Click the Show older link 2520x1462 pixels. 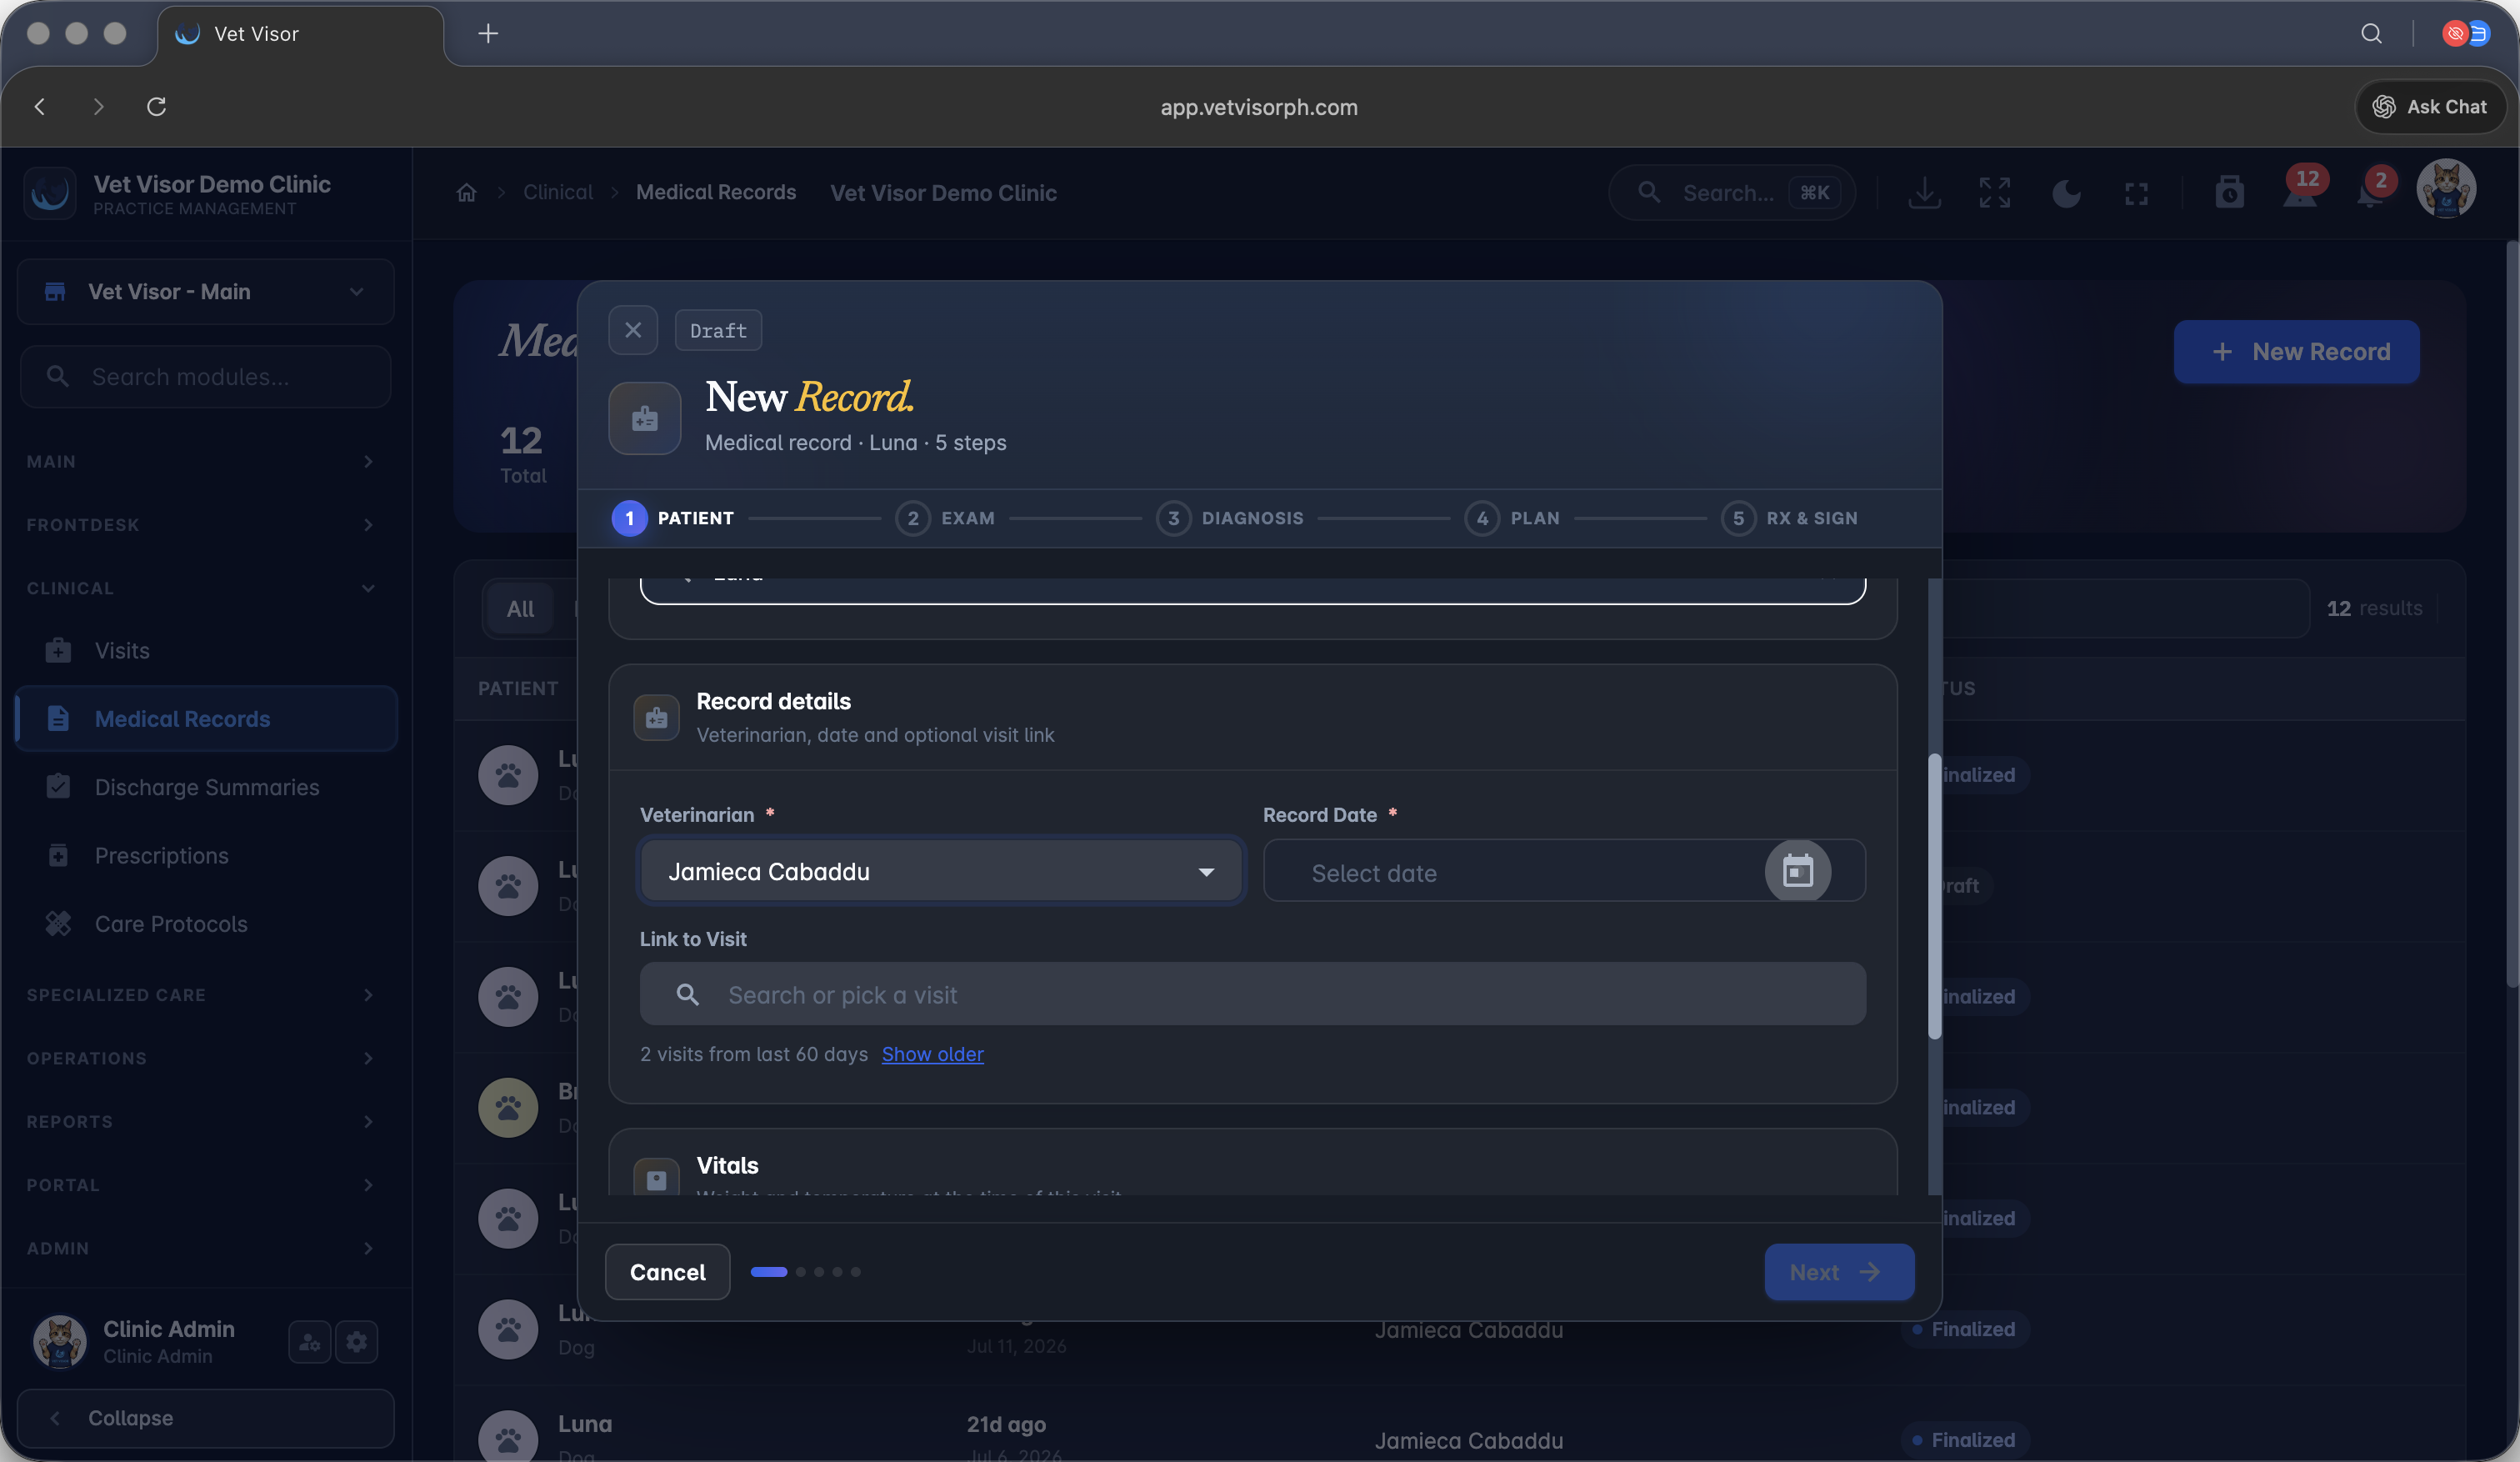pos(932,1054)
